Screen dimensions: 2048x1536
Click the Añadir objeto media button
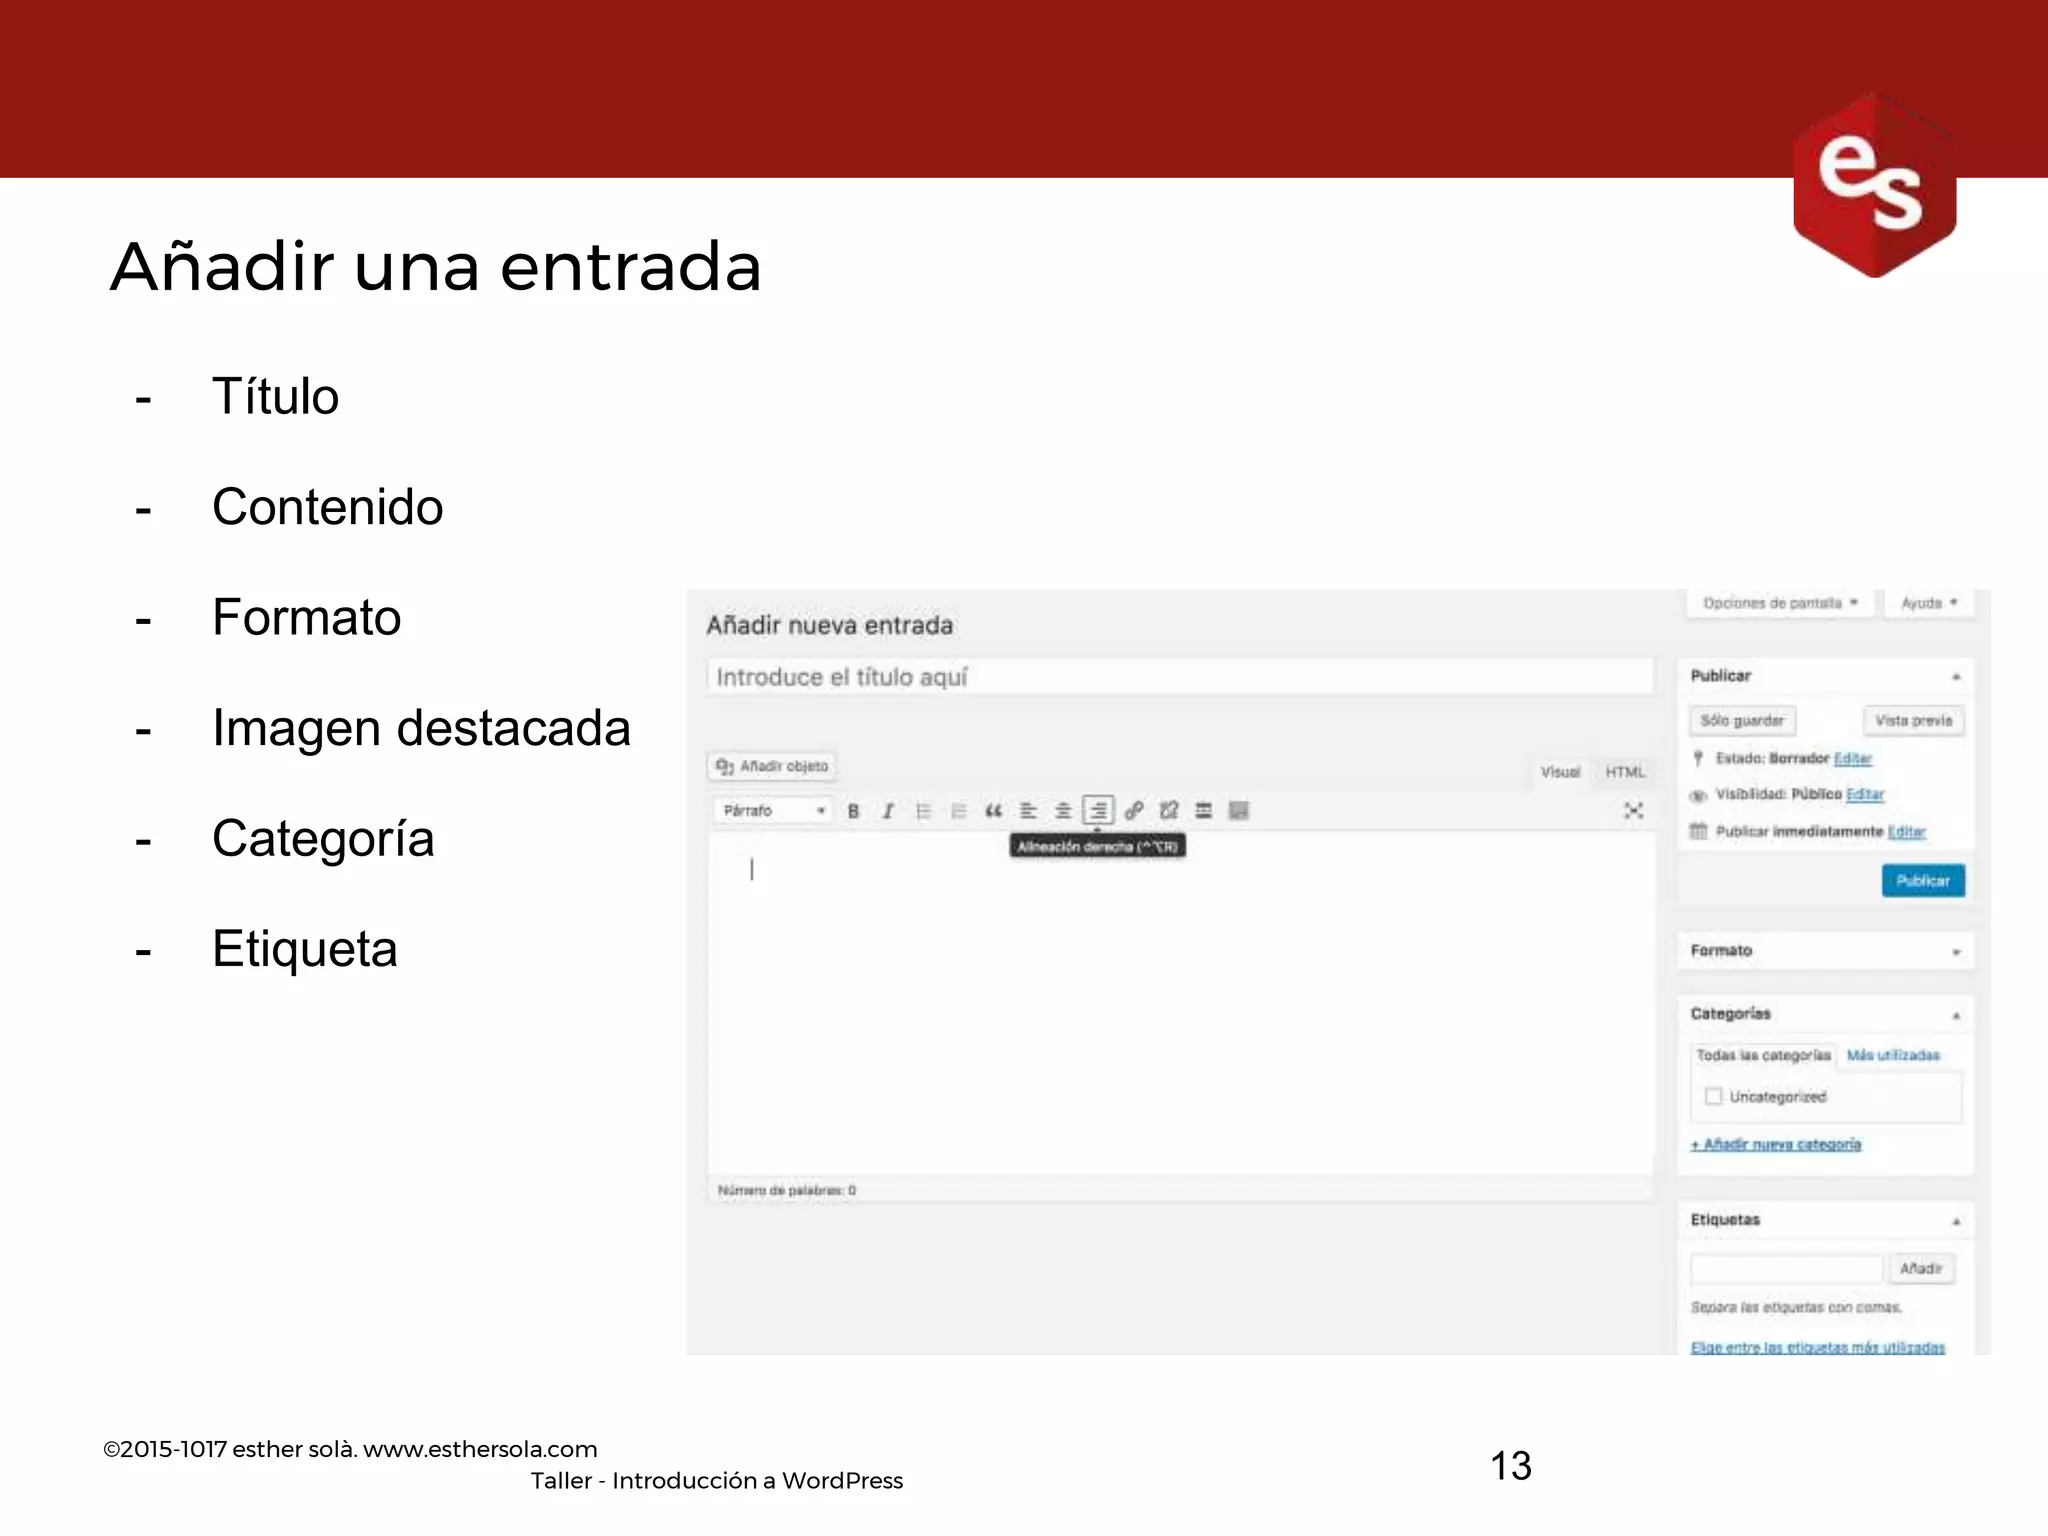tap(772, 767)
